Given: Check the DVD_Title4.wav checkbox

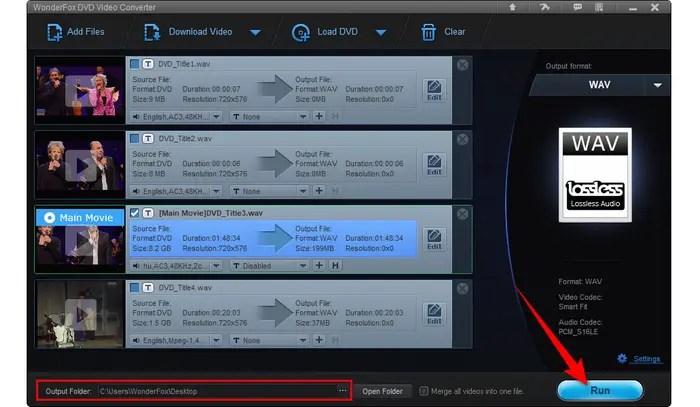Looking at the screenshot, I should (134, 287).
